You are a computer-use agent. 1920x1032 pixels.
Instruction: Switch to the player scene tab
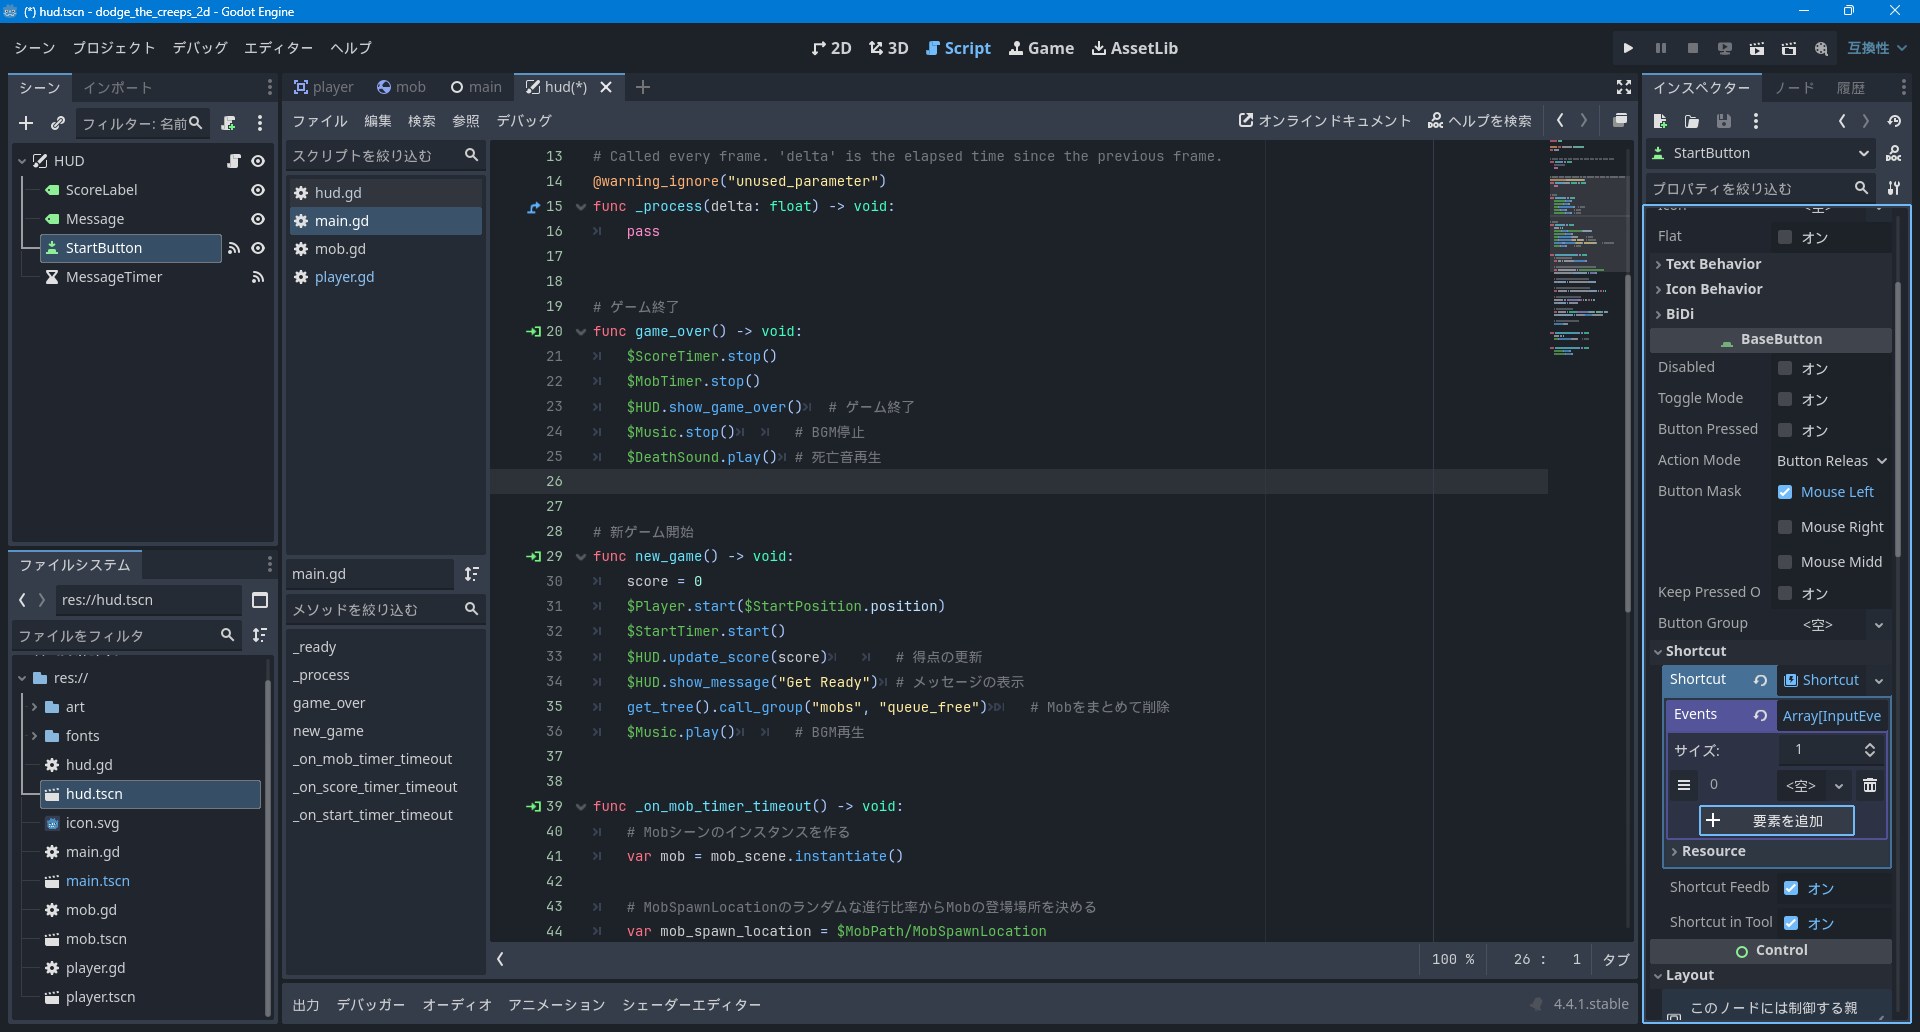(323, 87)
